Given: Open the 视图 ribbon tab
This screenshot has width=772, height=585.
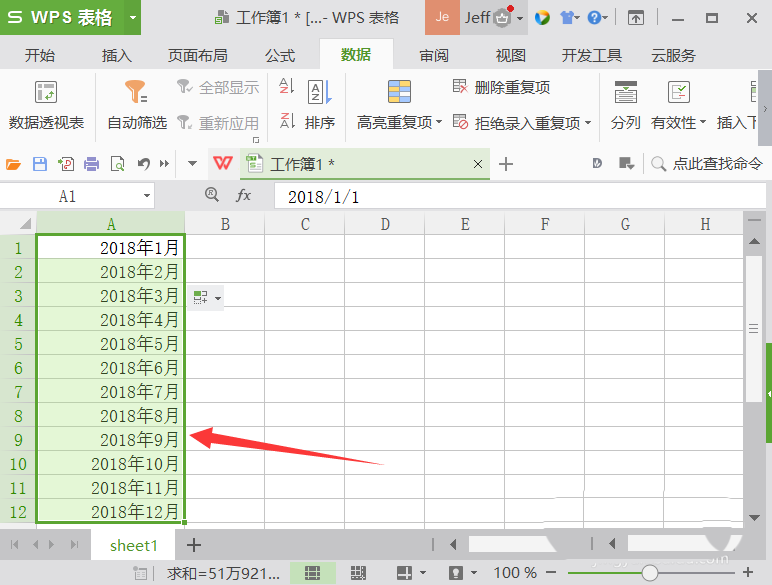Looking at the screenshot, I should (x=511, y=55).
